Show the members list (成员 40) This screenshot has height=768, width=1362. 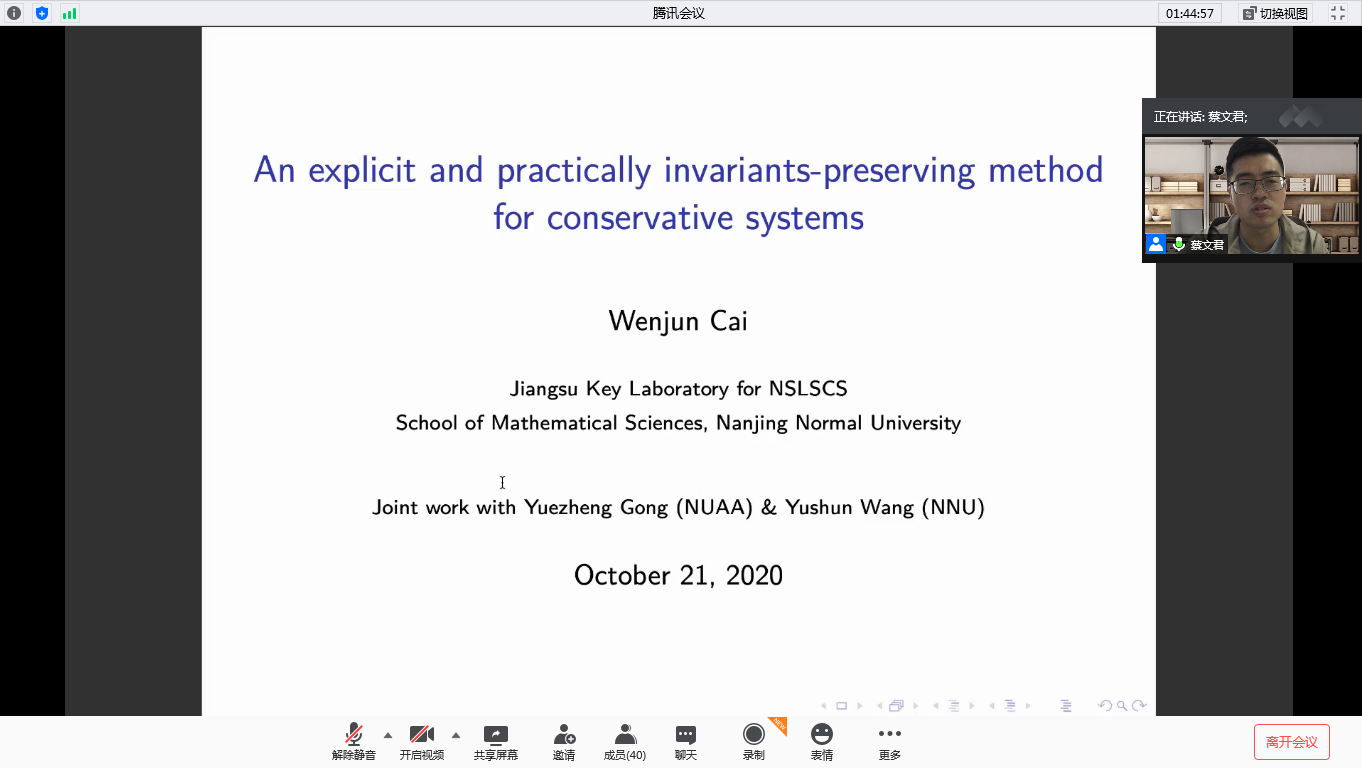tap(625, 741)
